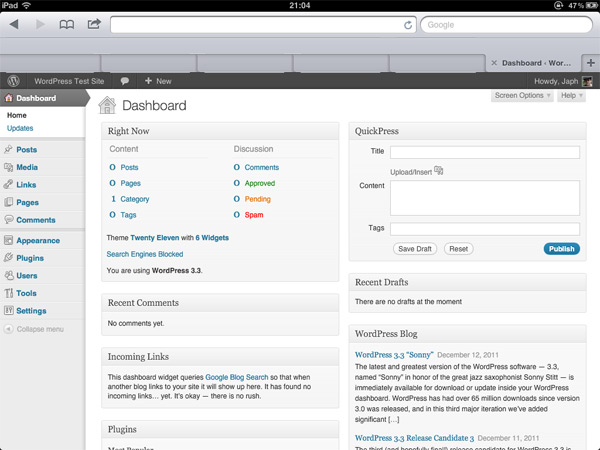Viewport: 600px width, 450px height.
Task: Tap the Safari back arrow
Action: pos(14,24)
